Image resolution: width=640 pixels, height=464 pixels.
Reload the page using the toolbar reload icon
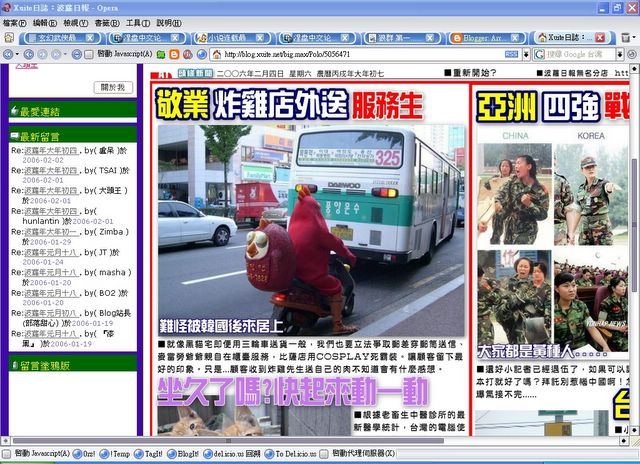coord(76,54)
